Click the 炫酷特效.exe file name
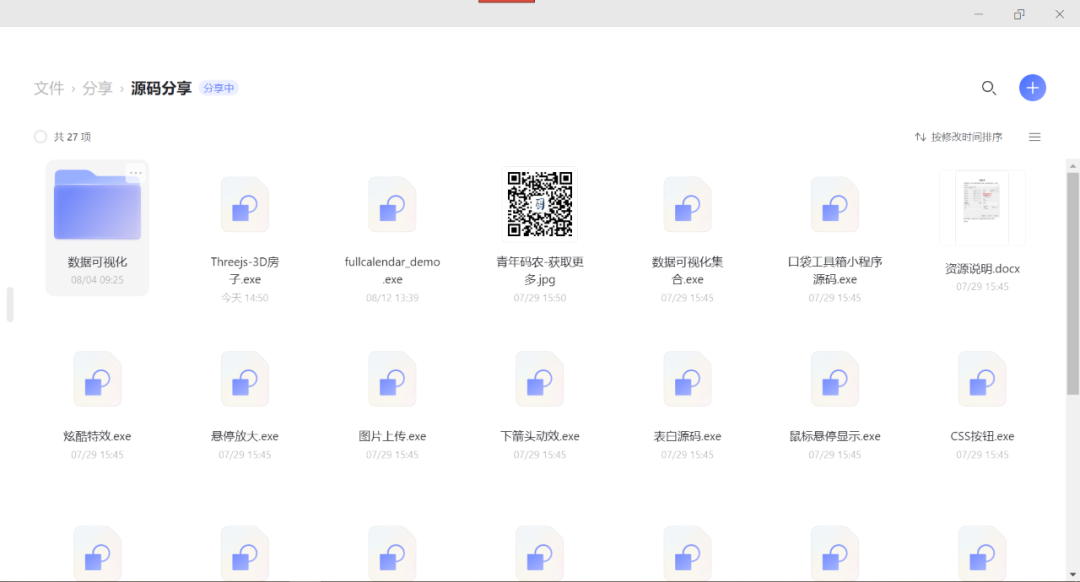1080x582 pixels. [97, 436]
